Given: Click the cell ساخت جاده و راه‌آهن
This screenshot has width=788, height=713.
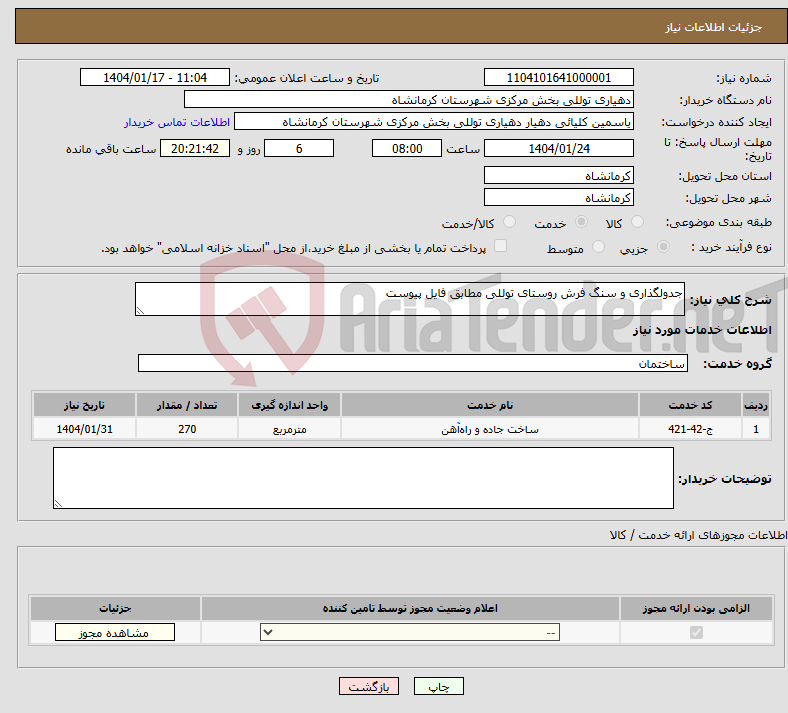Looking at the screenshot, I should tap(490, 429).
